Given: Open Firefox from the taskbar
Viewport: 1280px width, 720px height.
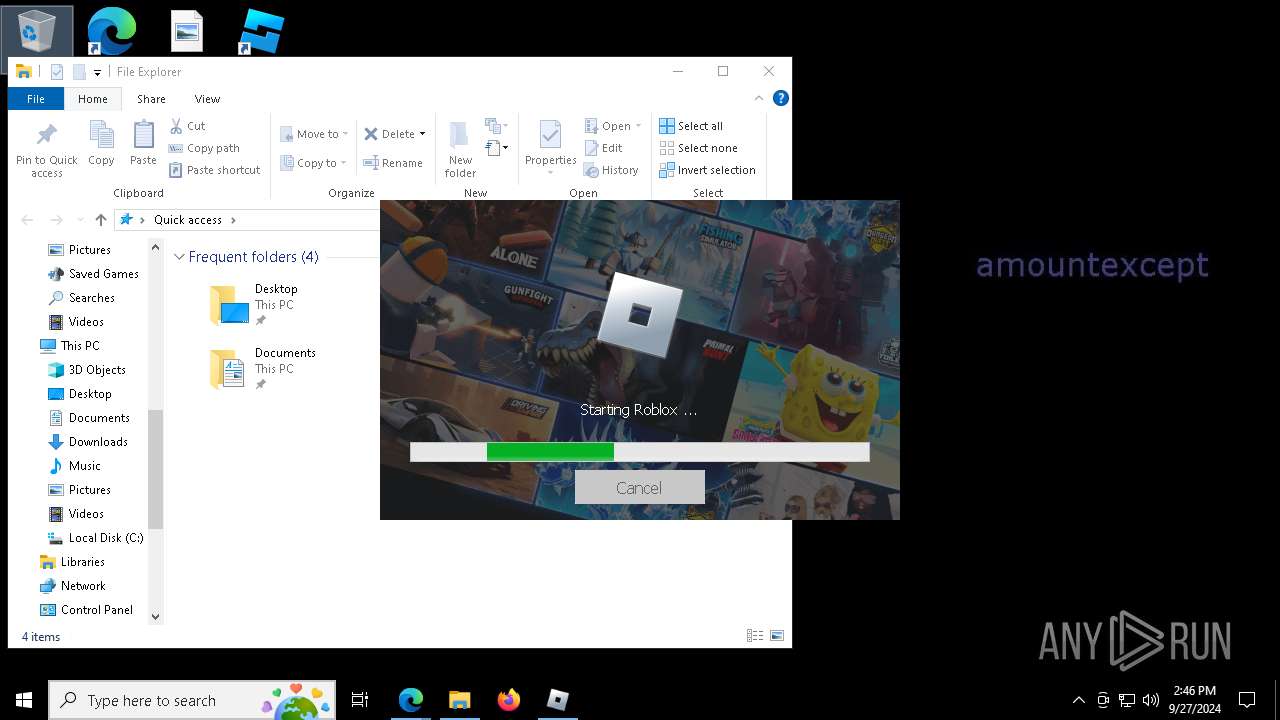Looking at the screenshot, I should pos(508,700).
